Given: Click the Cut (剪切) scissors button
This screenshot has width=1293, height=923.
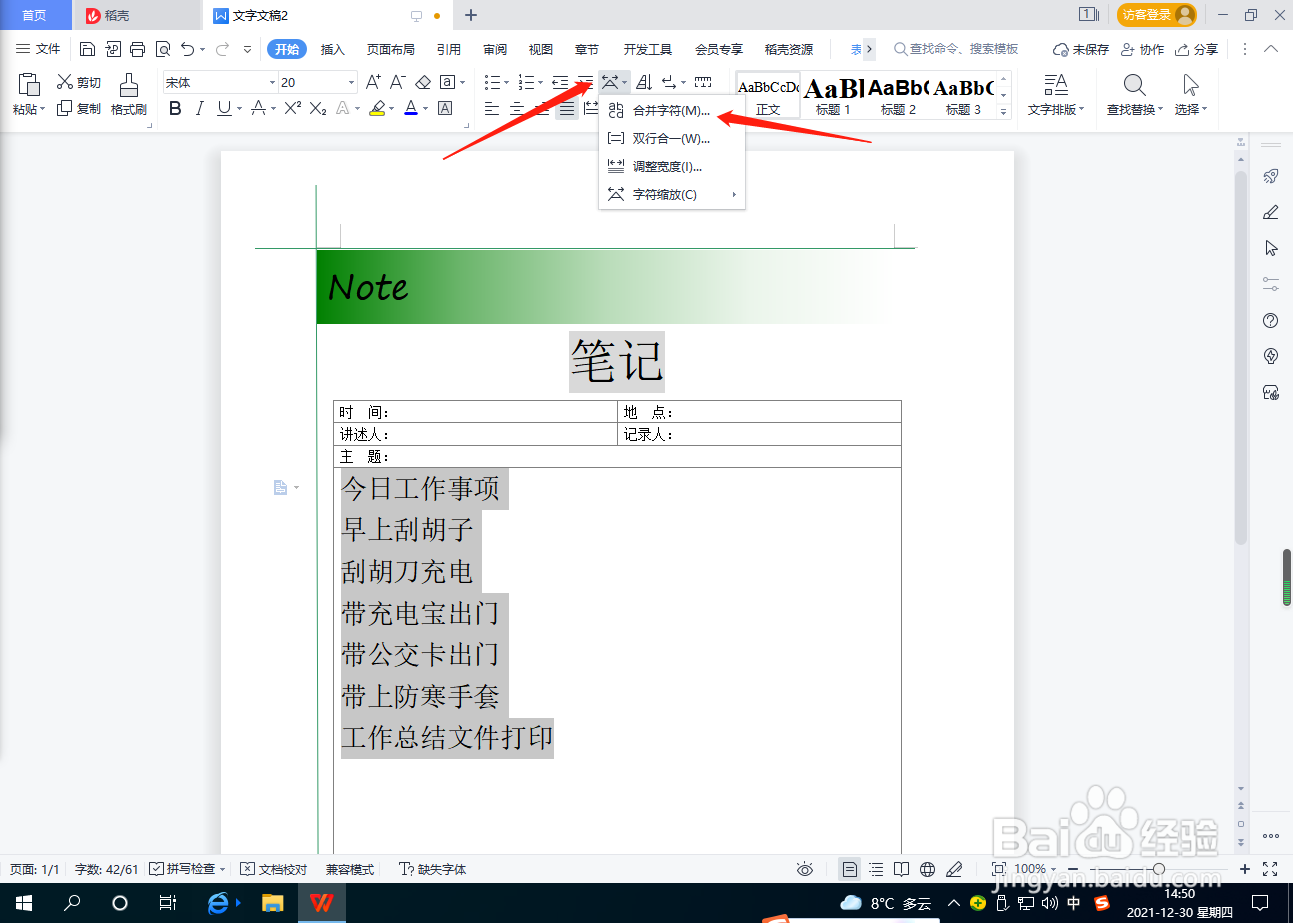Looking at the screenshot, I should [78, 82].
